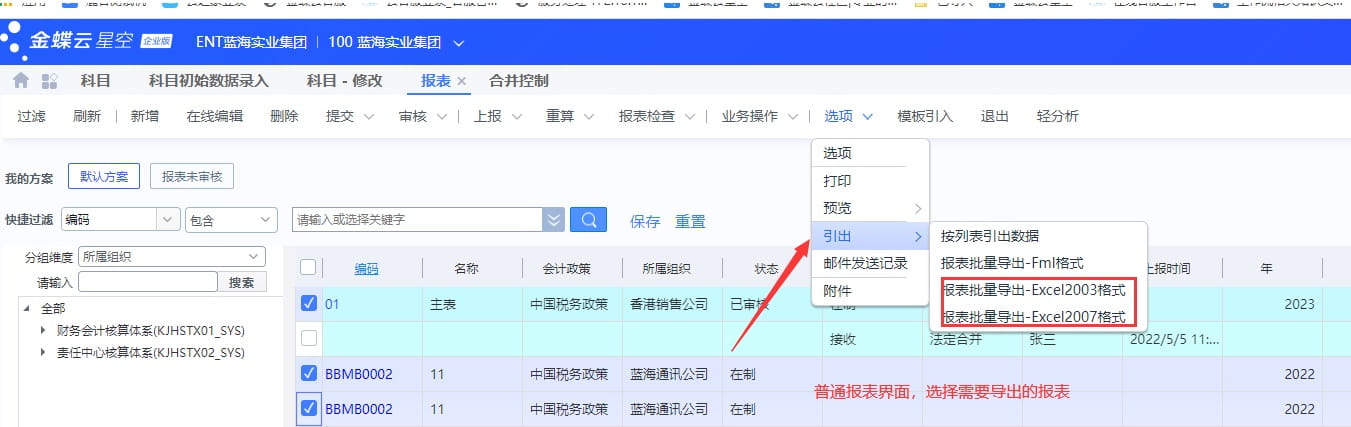Click the 香港销售公司 cell
Screen dimensions: 1351x427
click(x=670, y=304)
